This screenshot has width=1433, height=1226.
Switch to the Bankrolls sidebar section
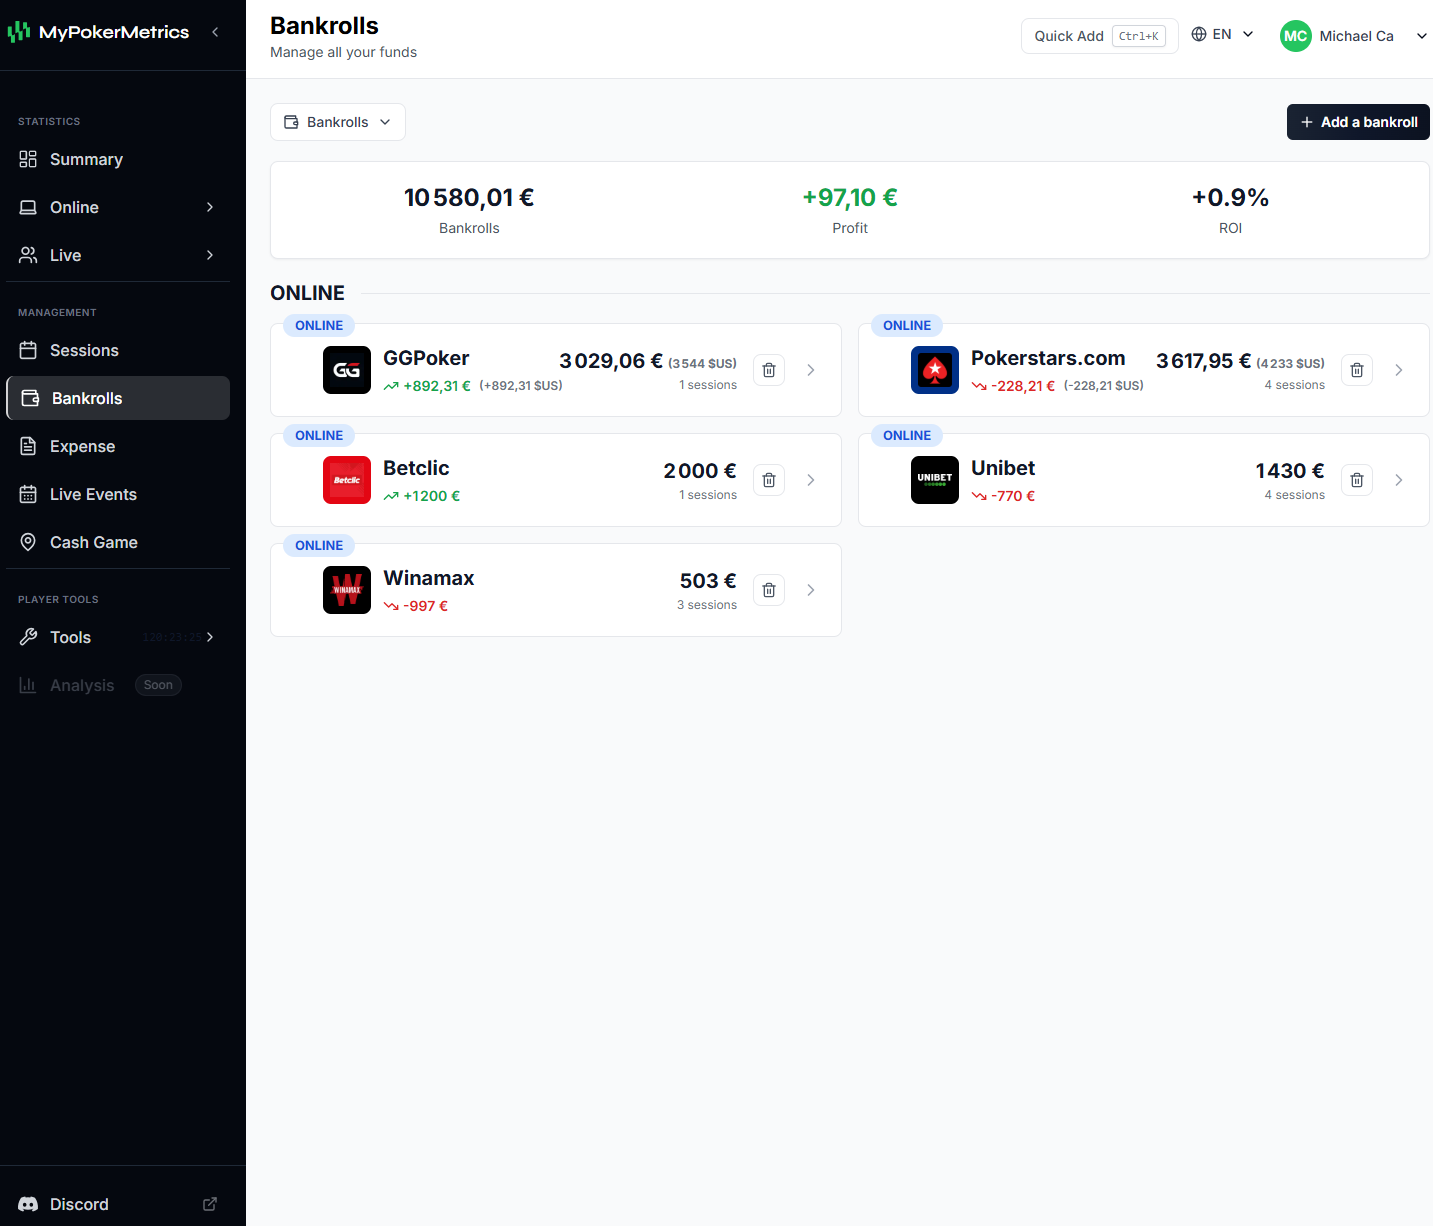point(88,398)
